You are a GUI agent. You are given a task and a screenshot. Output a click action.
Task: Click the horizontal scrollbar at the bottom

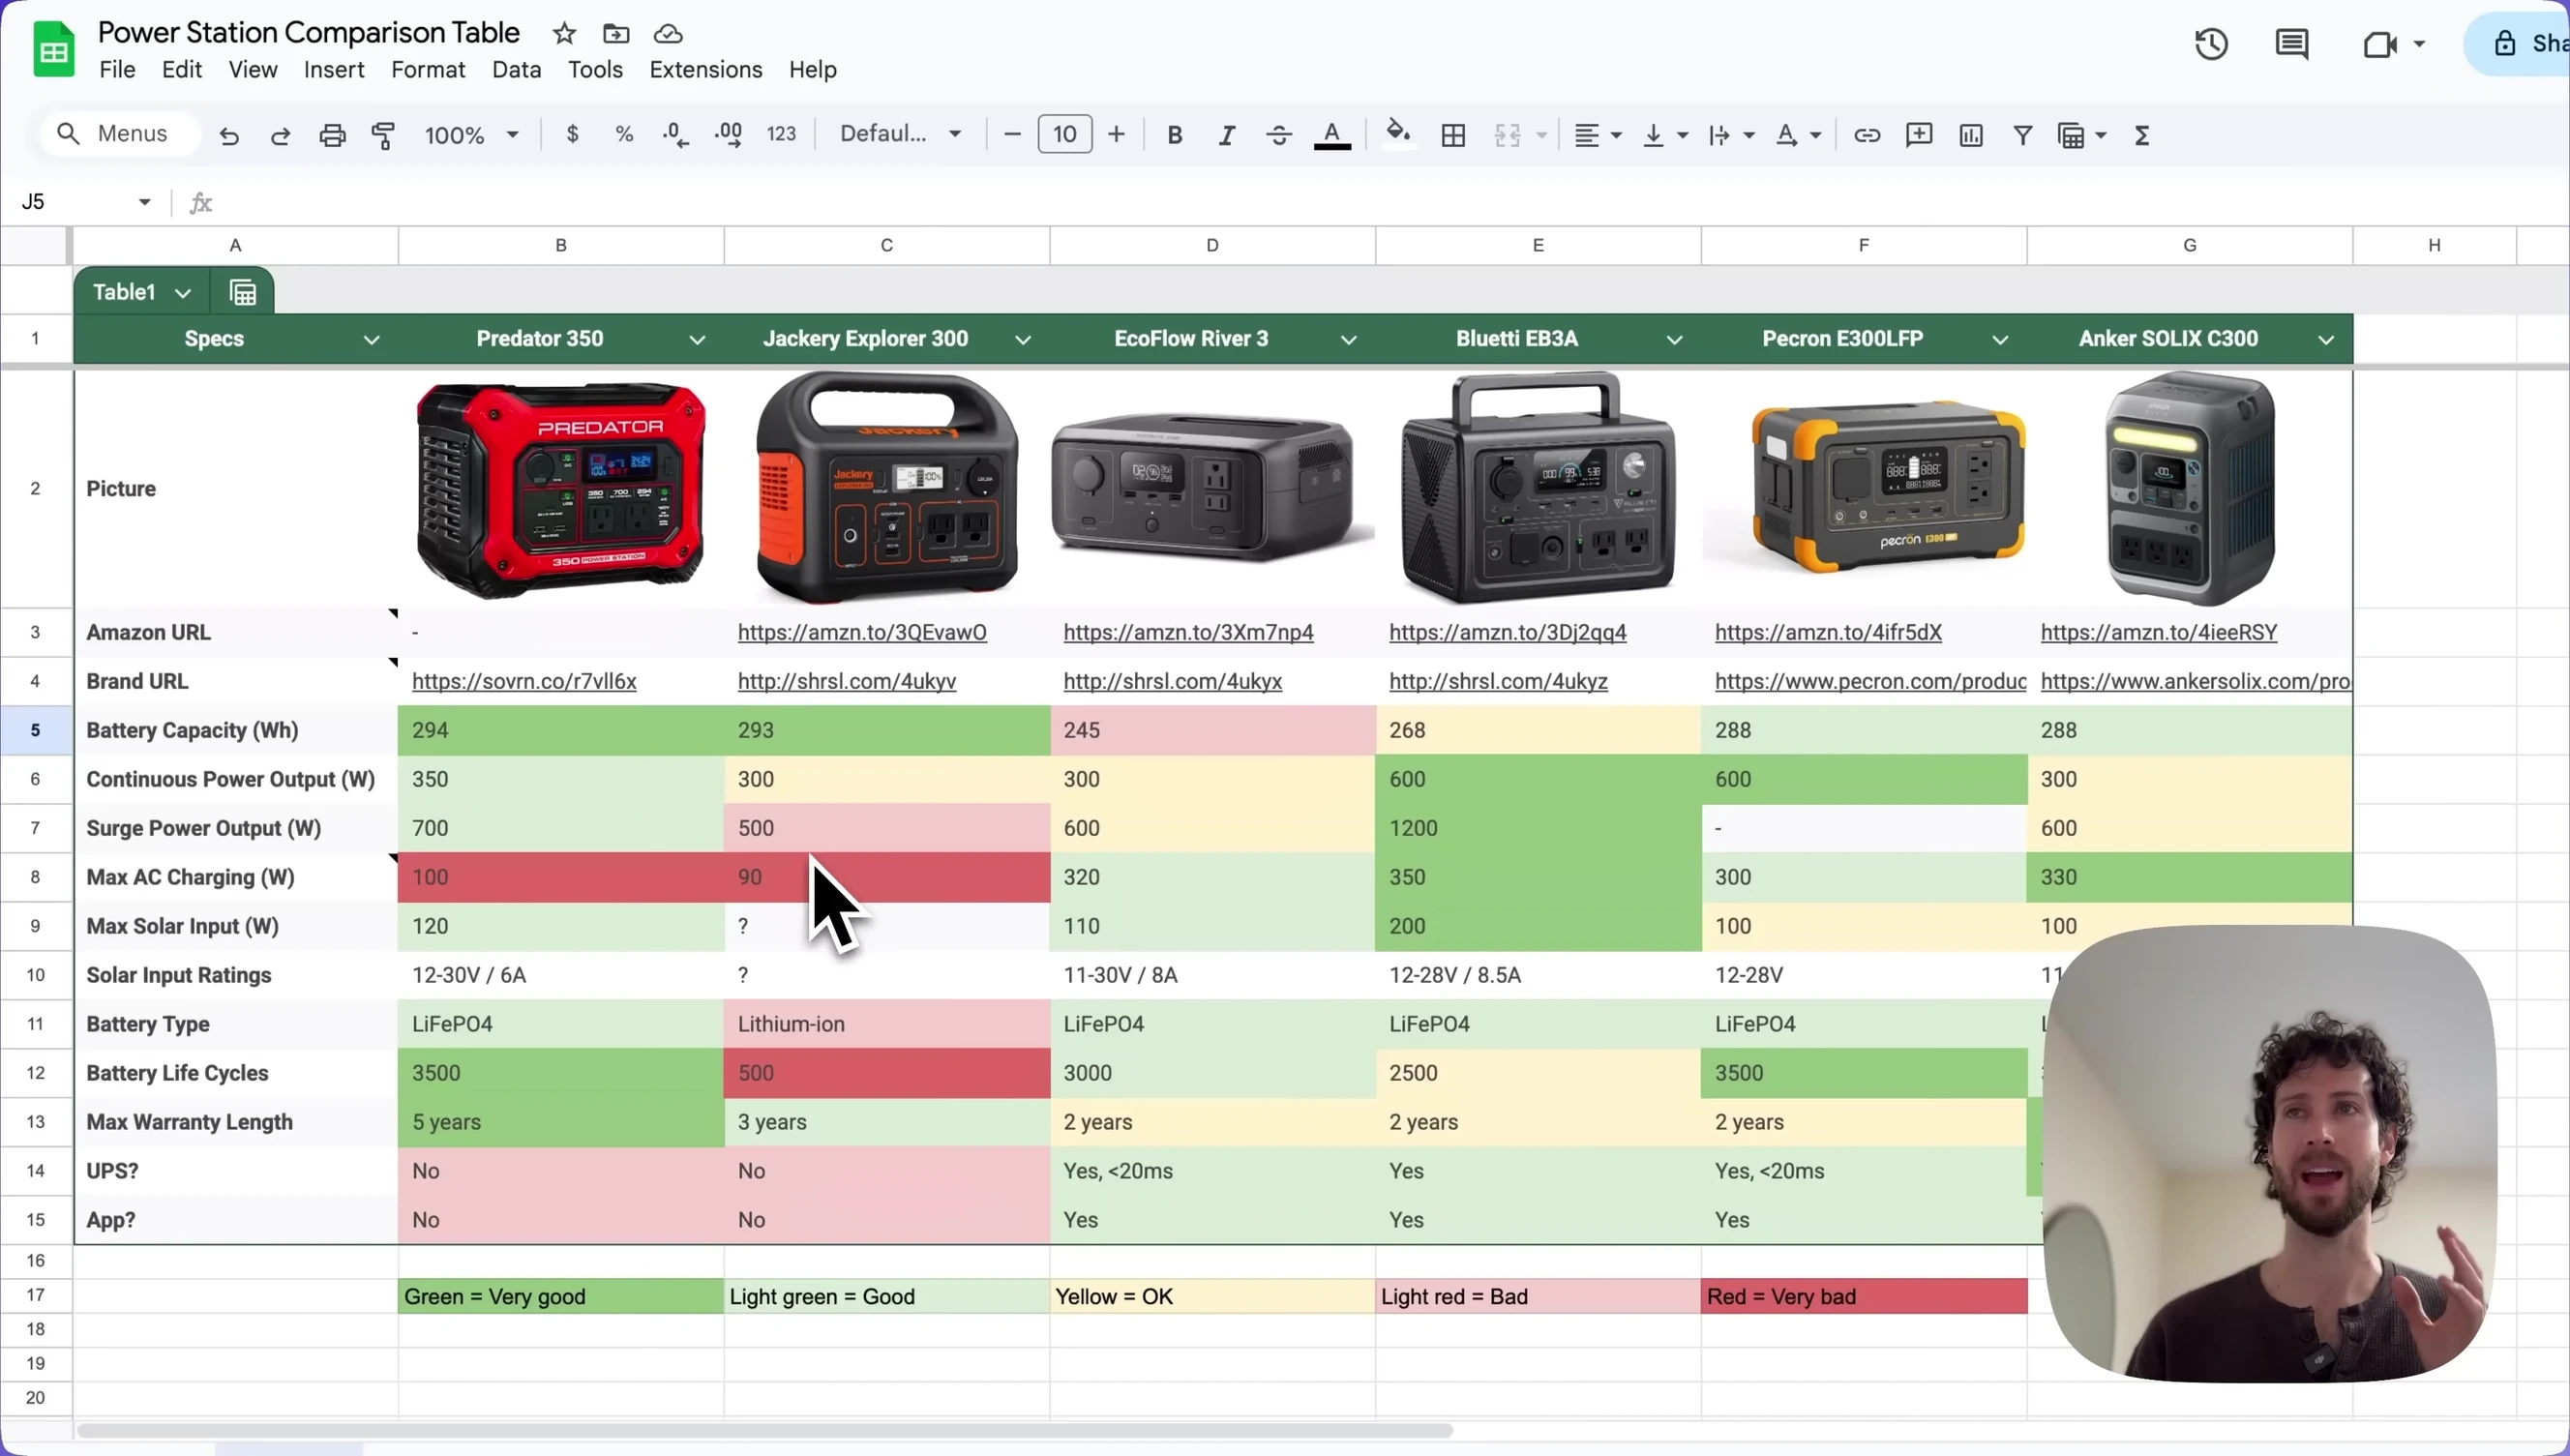[765, 1431]
